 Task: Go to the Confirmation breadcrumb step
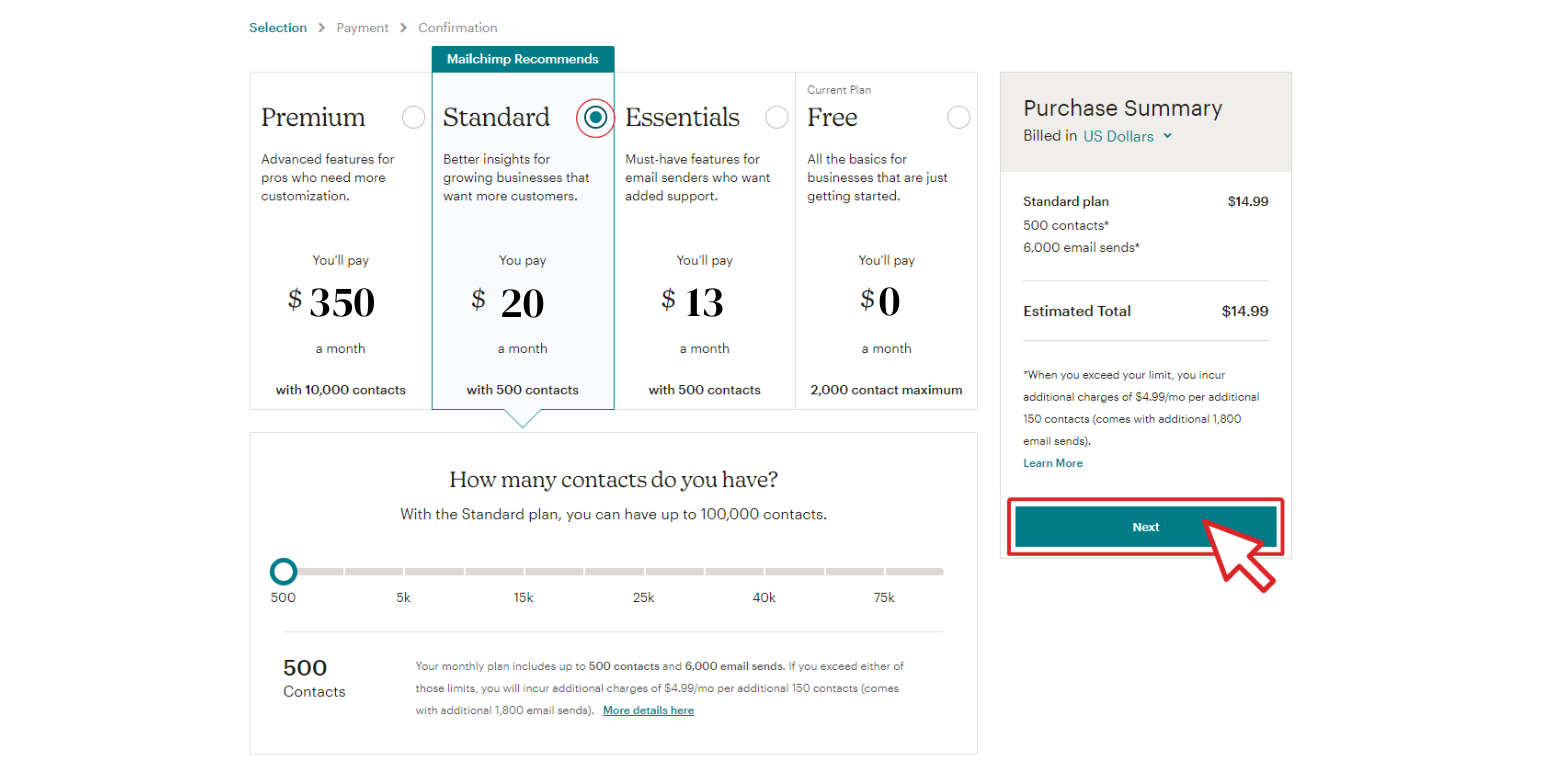click(x=458, y=28)
